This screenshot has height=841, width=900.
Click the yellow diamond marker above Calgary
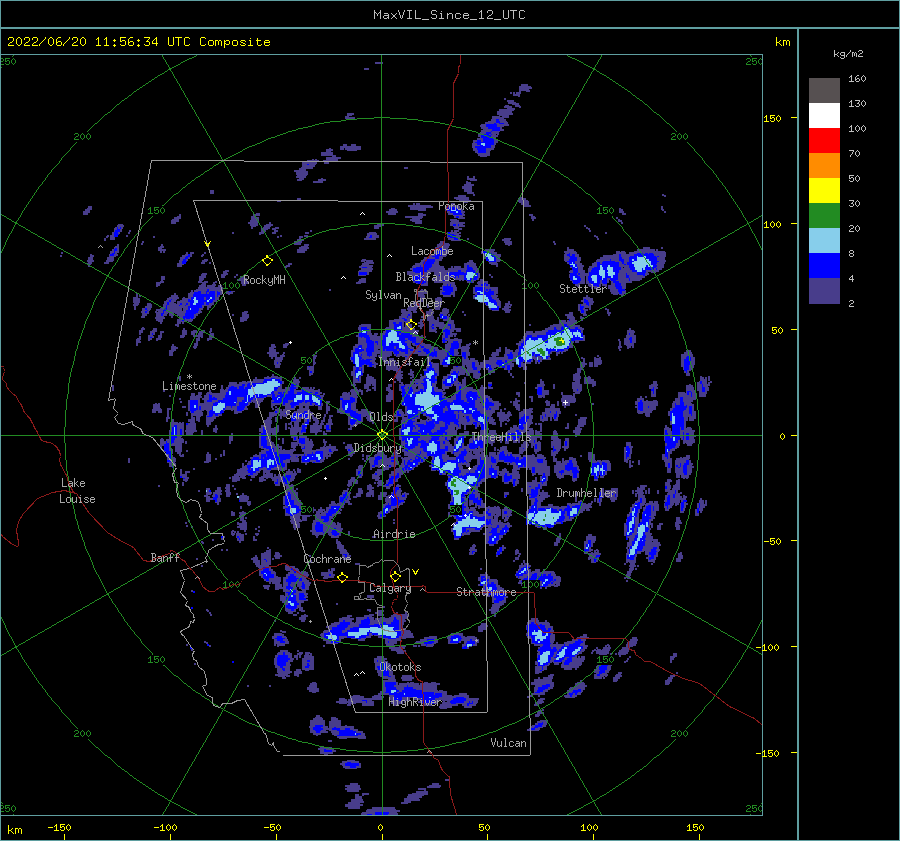click(x=395, y=576)
